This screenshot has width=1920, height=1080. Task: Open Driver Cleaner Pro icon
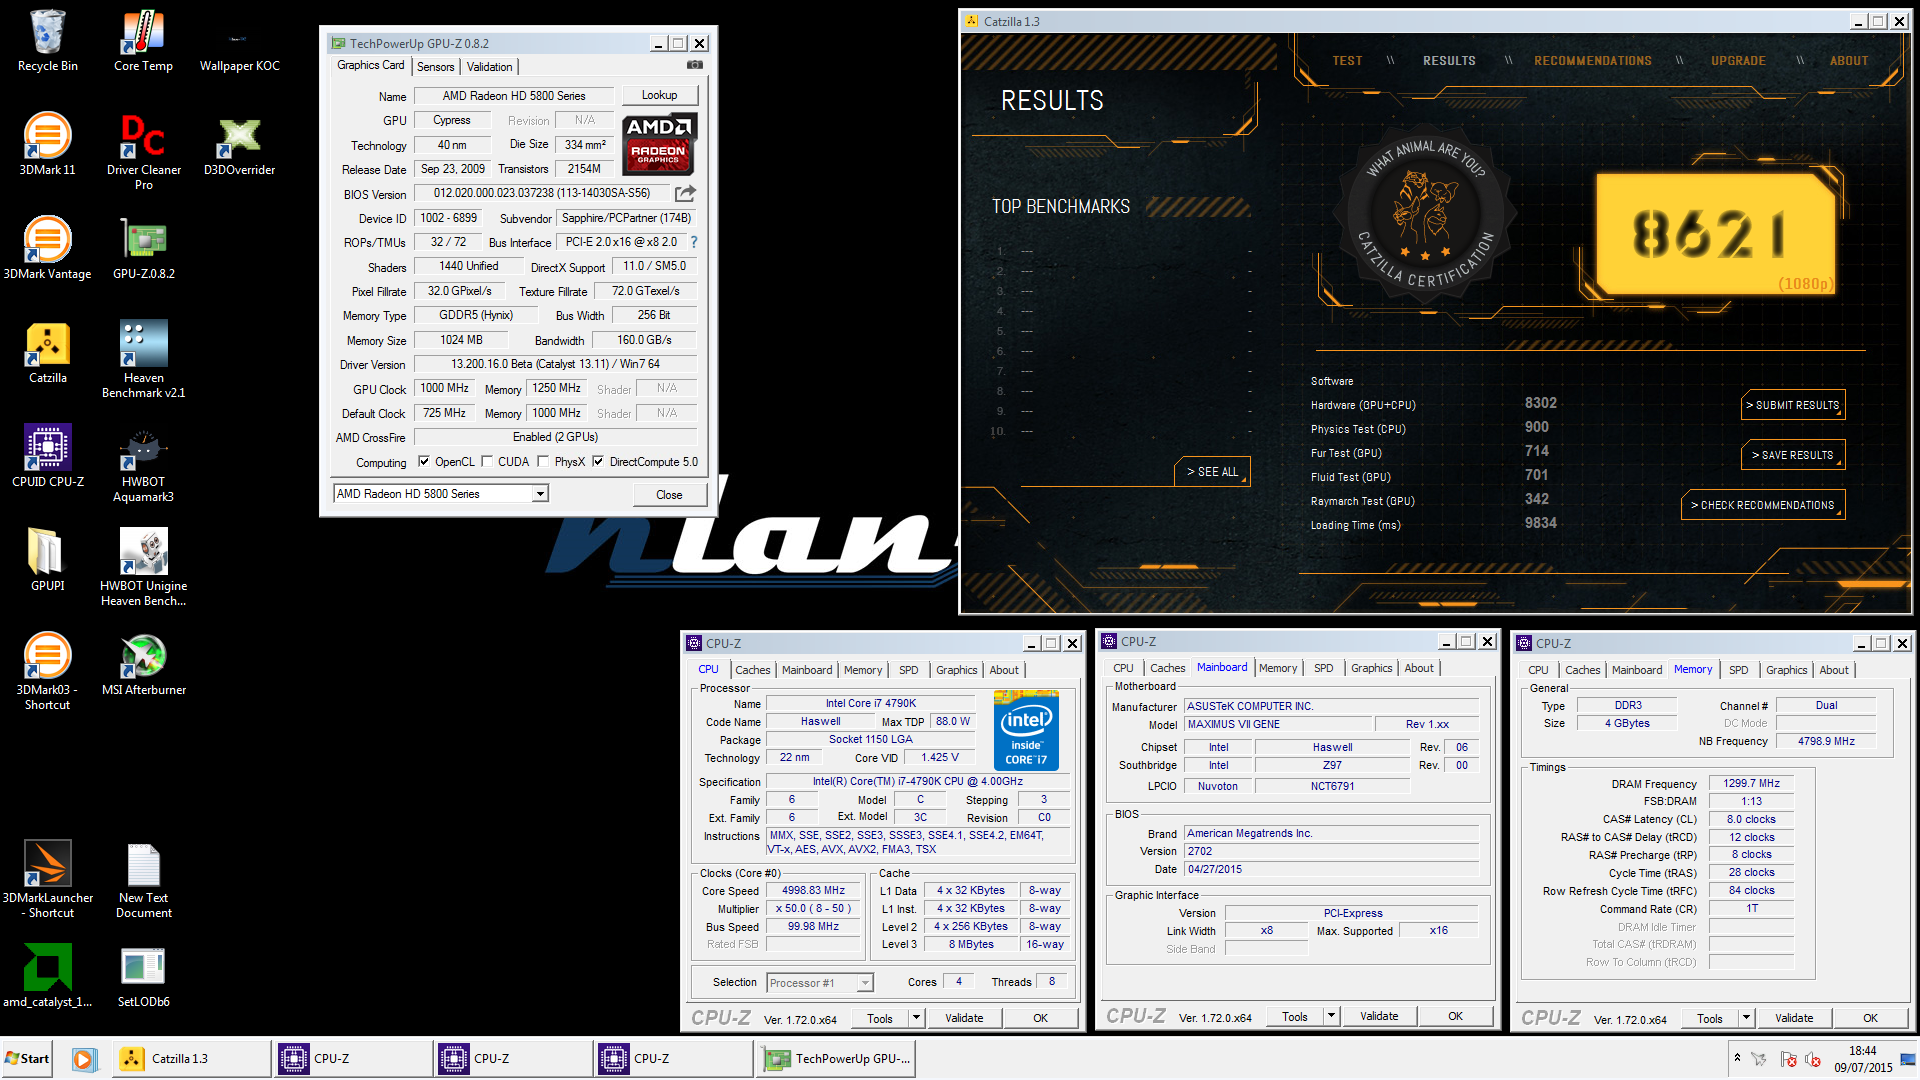143,150
